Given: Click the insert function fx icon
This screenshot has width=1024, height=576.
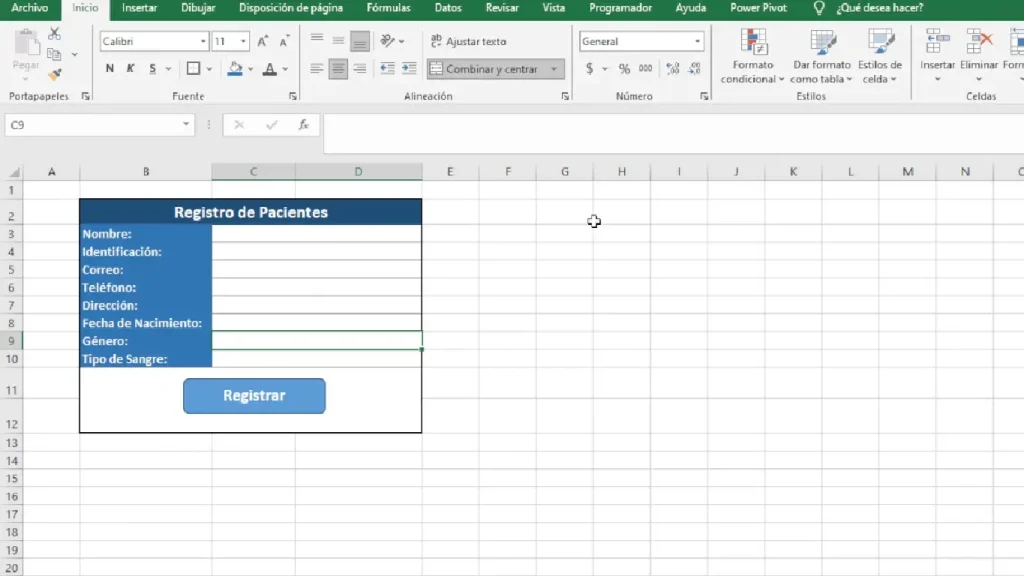Looking at the screenshot, I should pyautogui.click(x=304, y=125).
